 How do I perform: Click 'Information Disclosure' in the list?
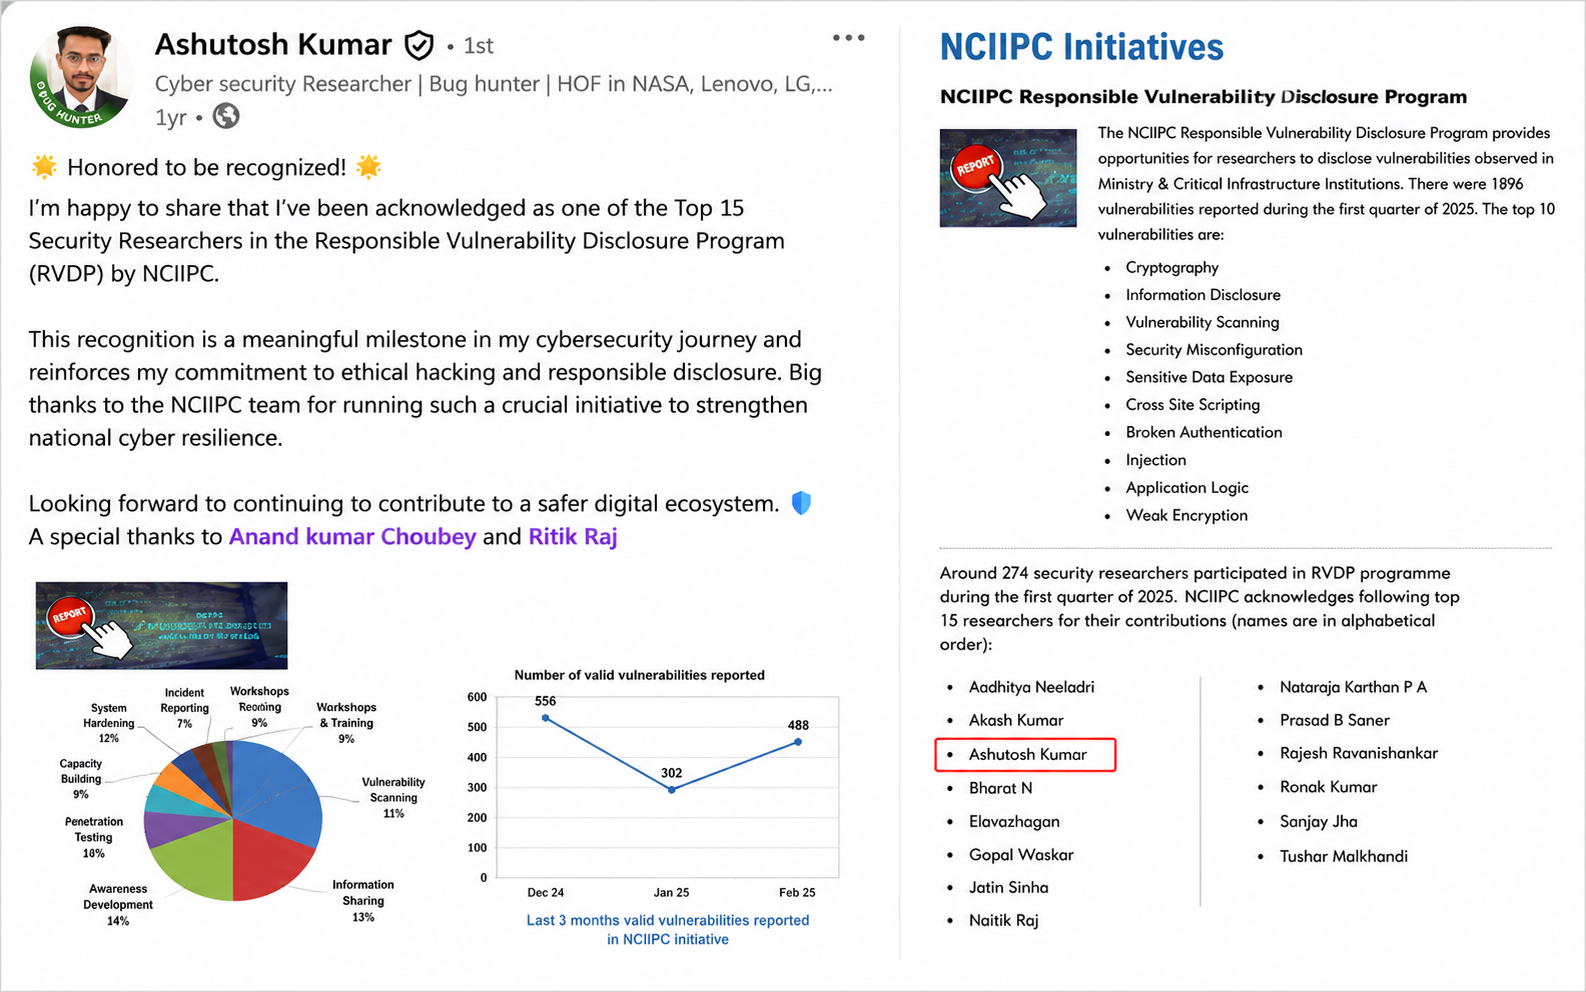[1203, 295]
